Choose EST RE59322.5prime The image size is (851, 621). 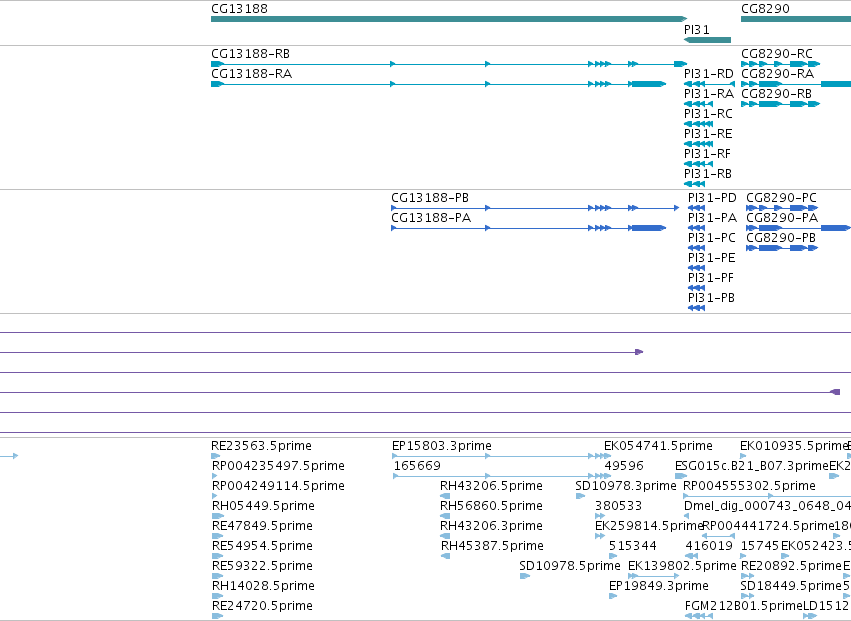[262, 567]
